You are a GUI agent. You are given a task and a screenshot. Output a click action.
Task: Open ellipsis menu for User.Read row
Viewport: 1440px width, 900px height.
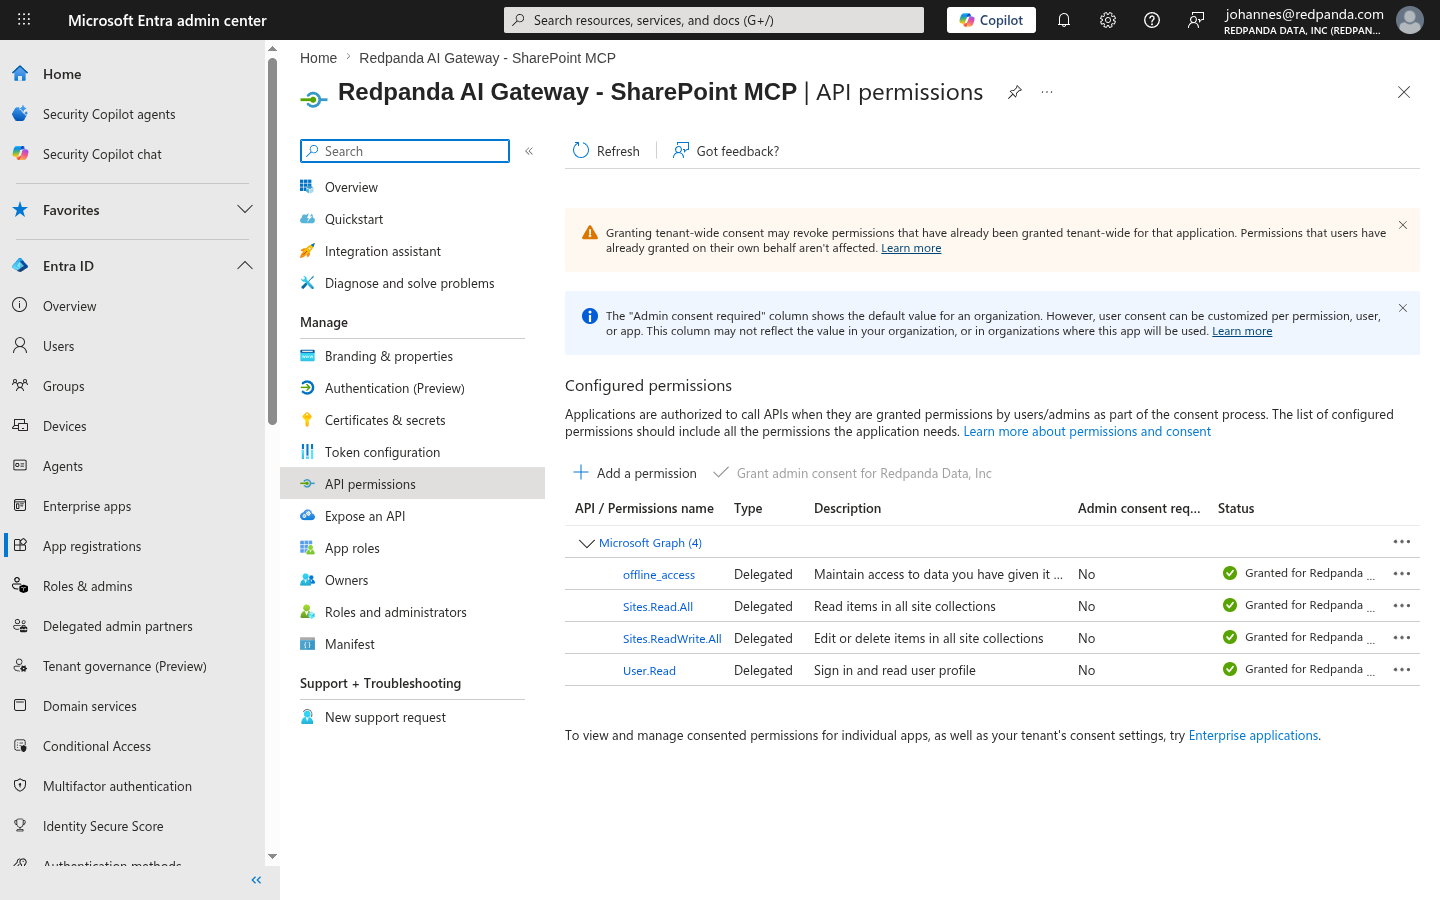tap(1402, 670)
